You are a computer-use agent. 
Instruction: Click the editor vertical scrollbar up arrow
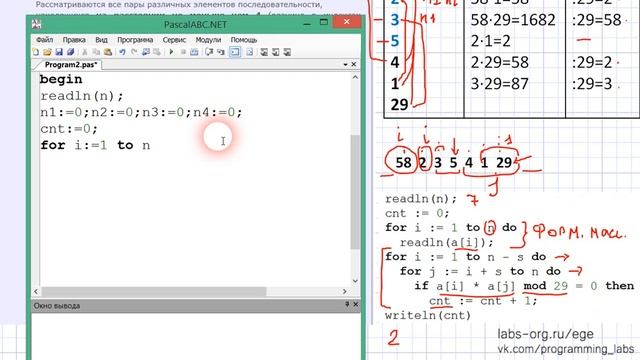355,77
